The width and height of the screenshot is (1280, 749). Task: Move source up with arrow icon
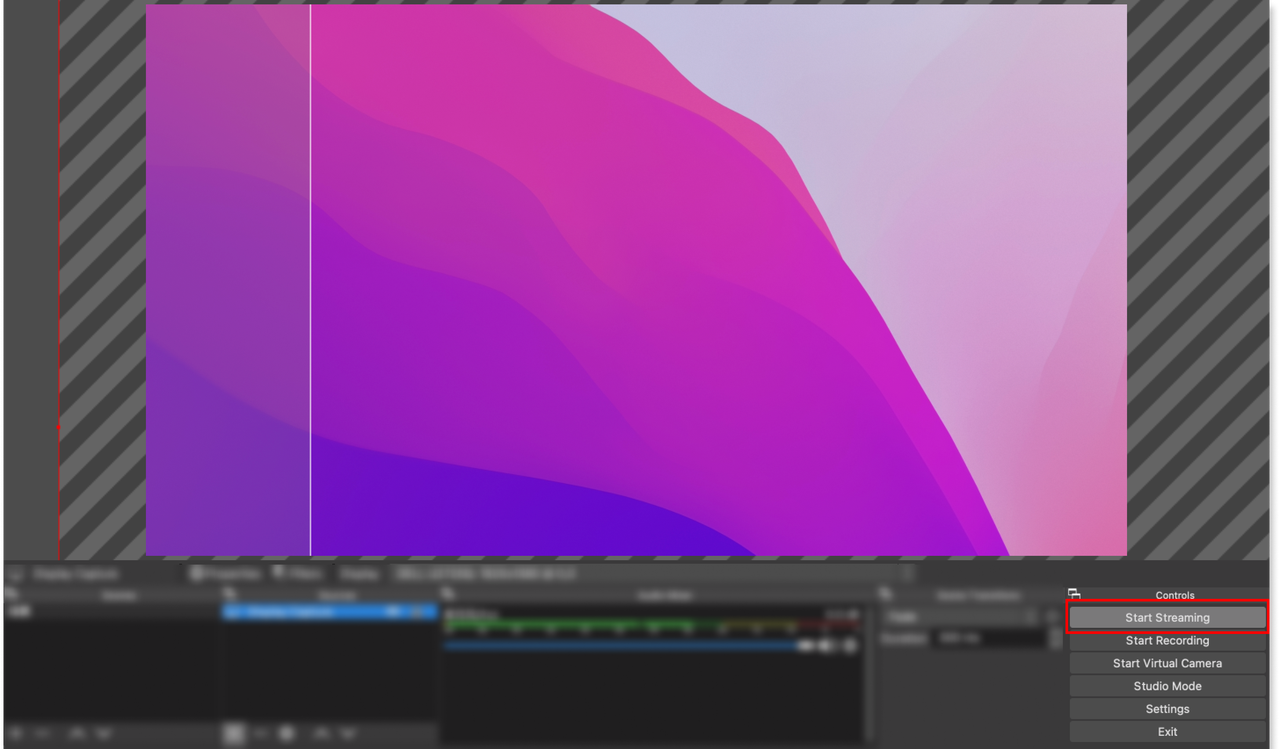(x=321, y=733)
